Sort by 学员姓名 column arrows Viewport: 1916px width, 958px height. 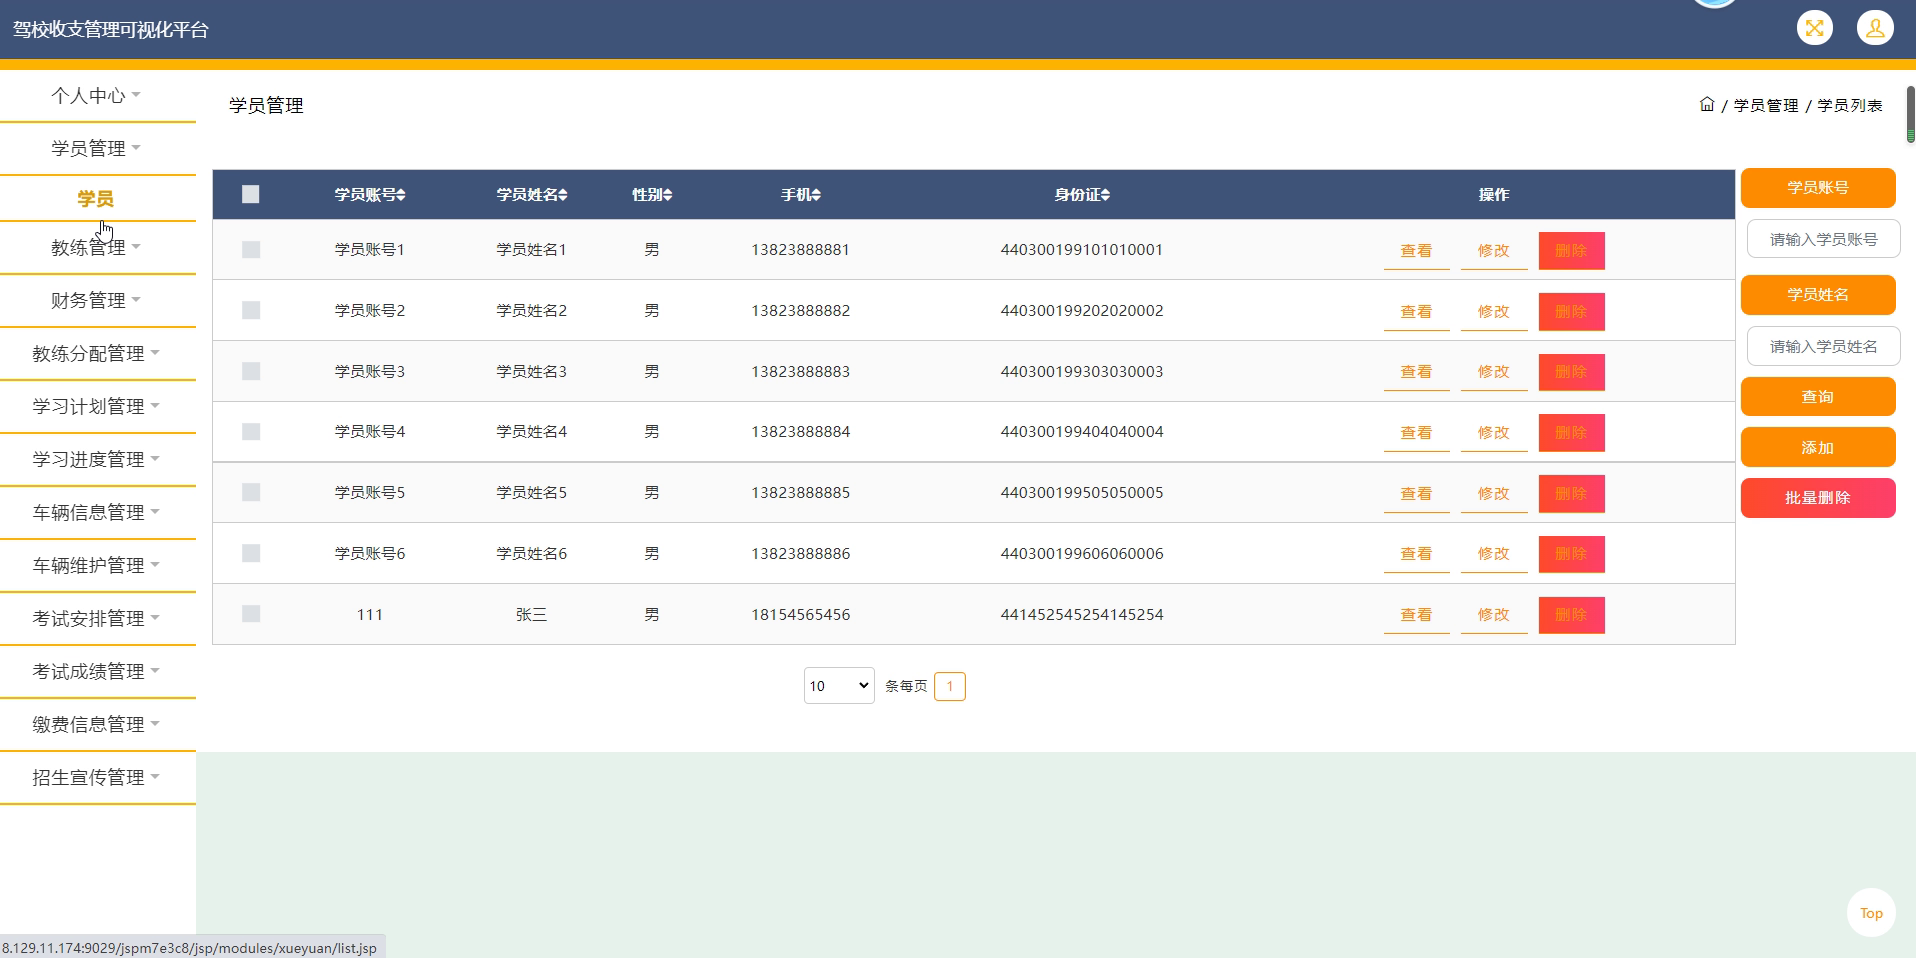563,195
